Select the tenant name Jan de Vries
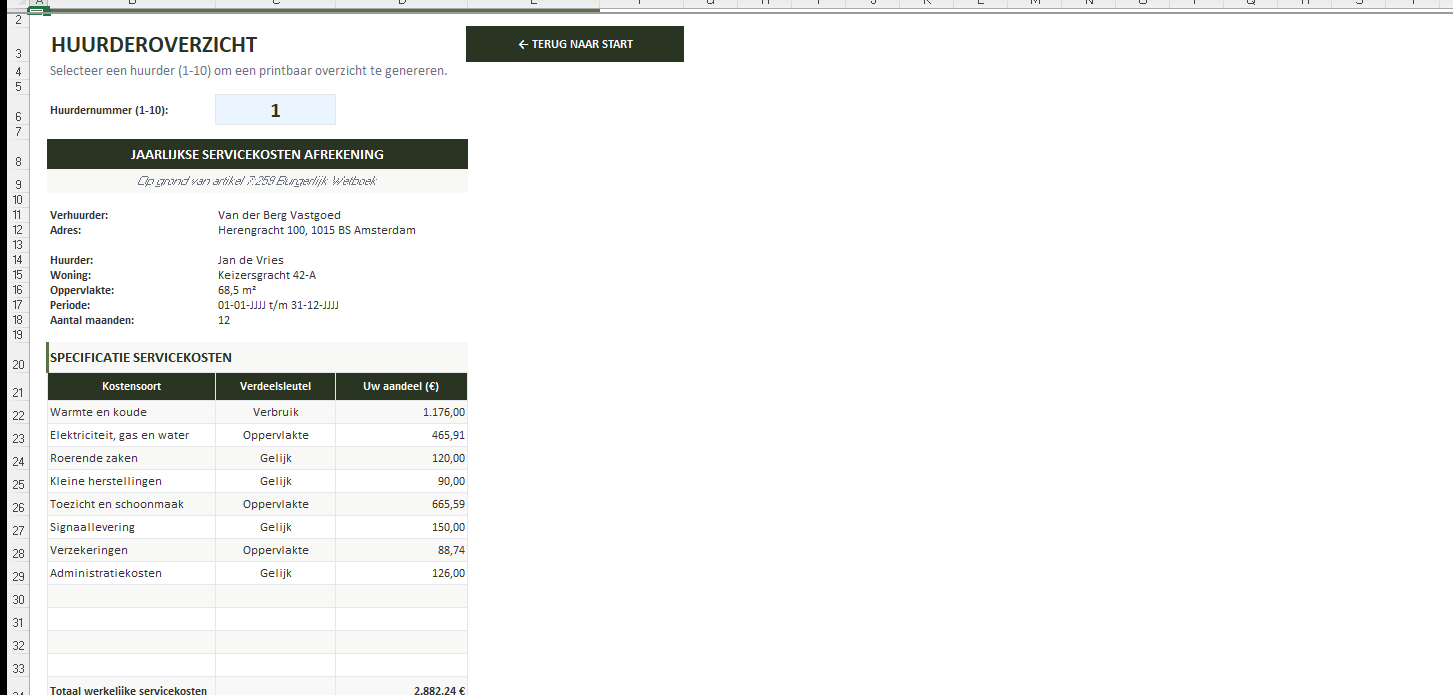The image size is (1453, 695). 251,260
